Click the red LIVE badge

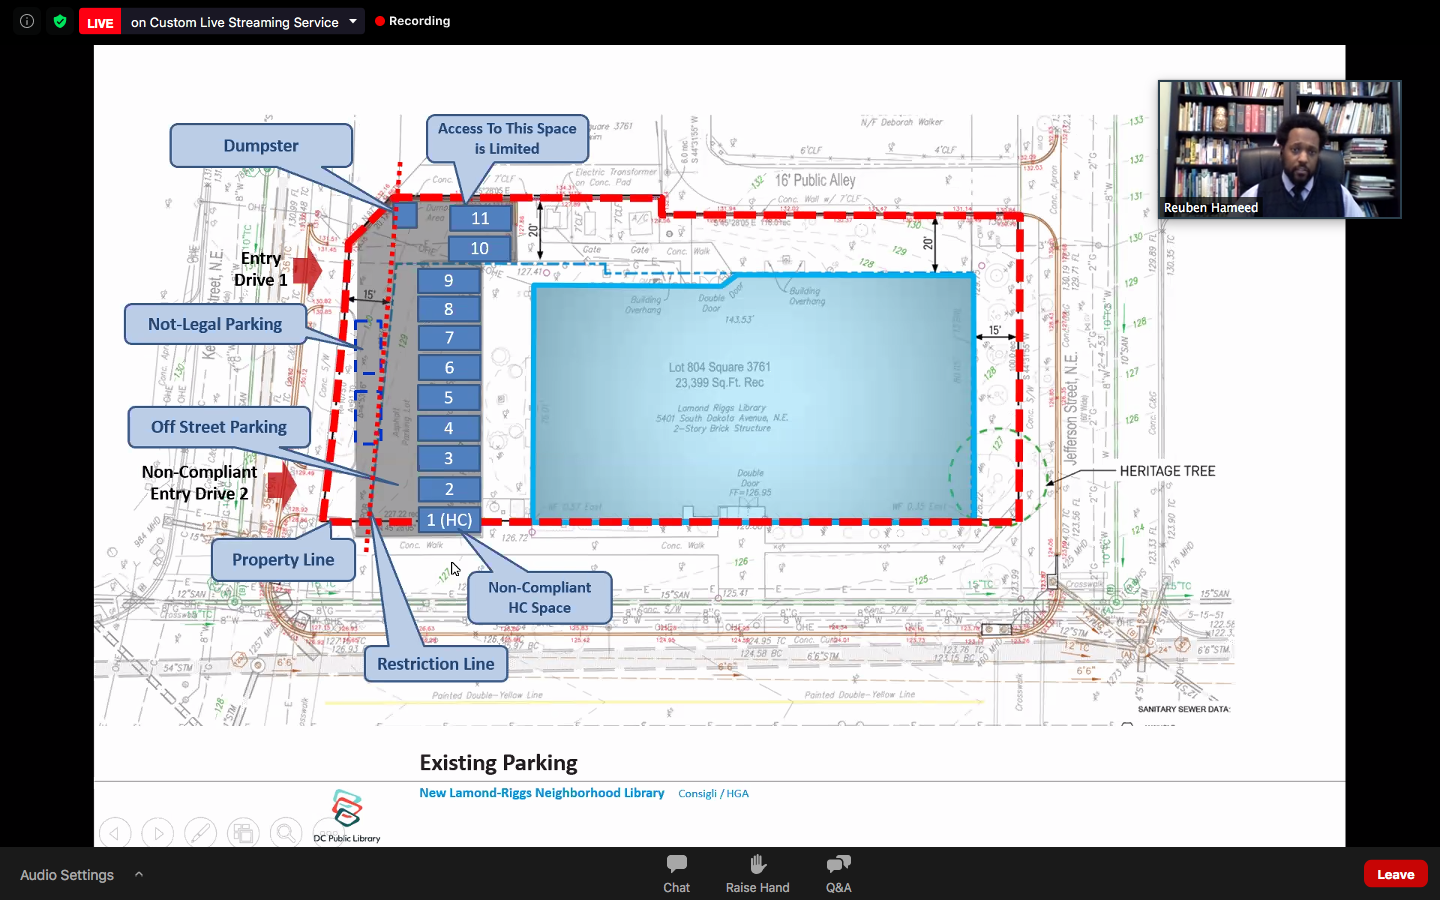[x=100, y=22]
